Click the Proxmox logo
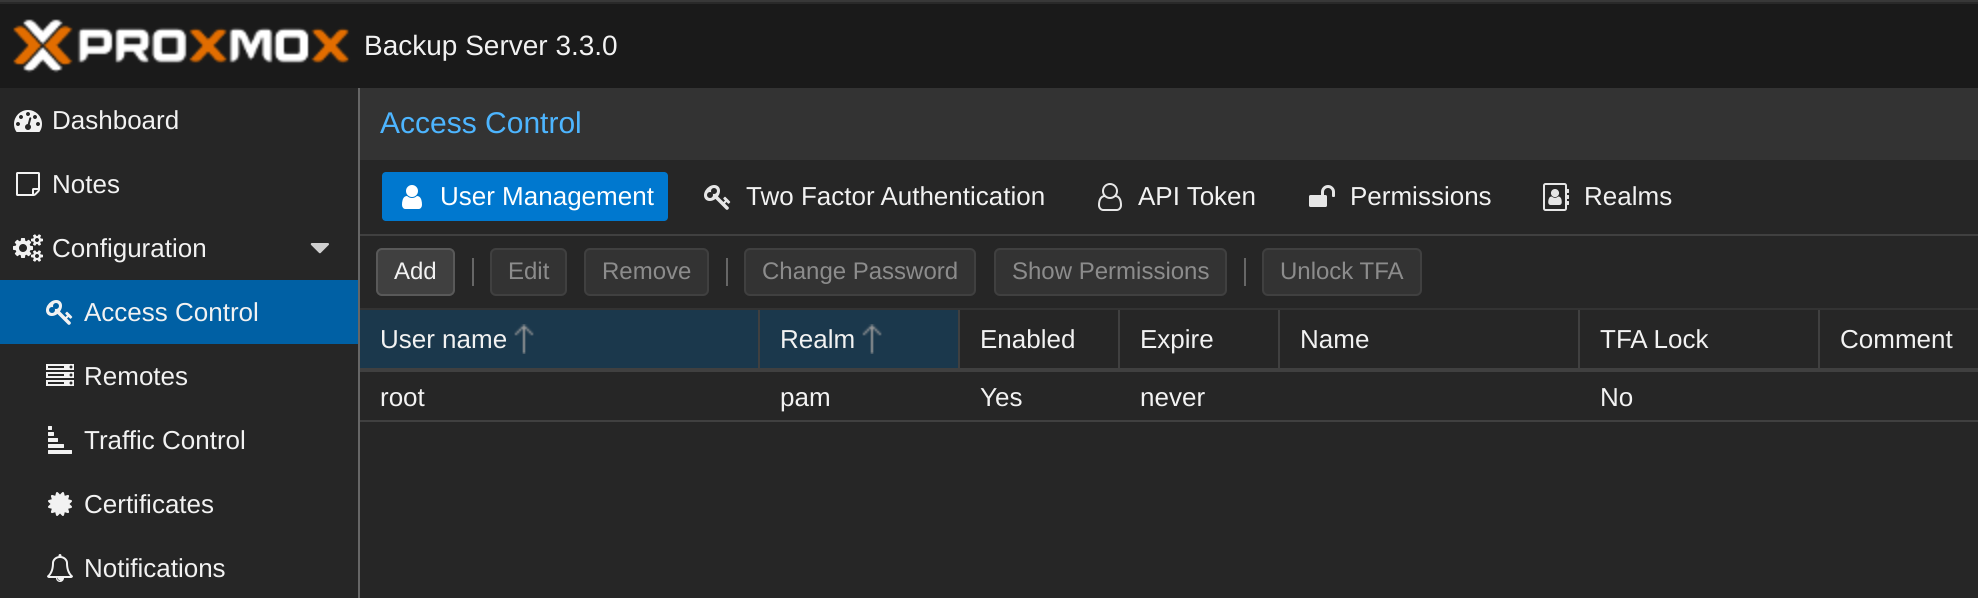The width and height of the screenshot is (1978, 598). 181,45
